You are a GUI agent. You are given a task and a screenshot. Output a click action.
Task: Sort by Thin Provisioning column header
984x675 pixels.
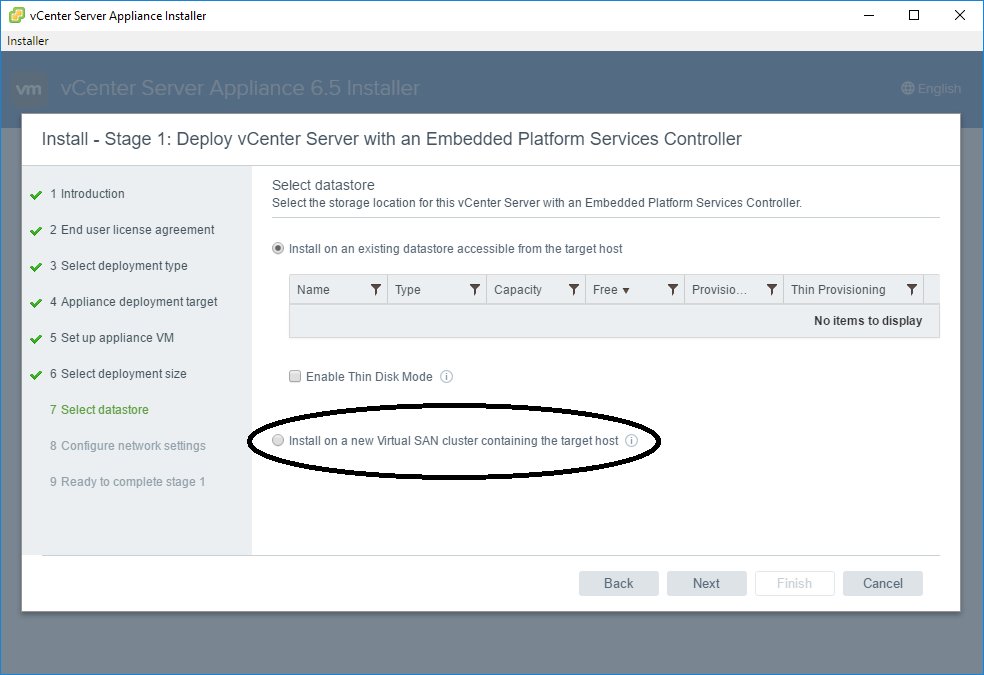click(x=838, y=290)
